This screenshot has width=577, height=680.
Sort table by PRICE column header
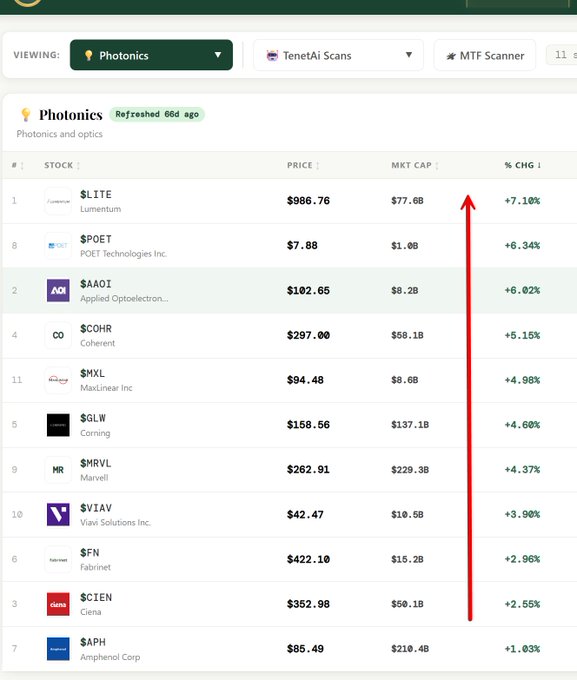pyautogui.click(x=303, y=165)
